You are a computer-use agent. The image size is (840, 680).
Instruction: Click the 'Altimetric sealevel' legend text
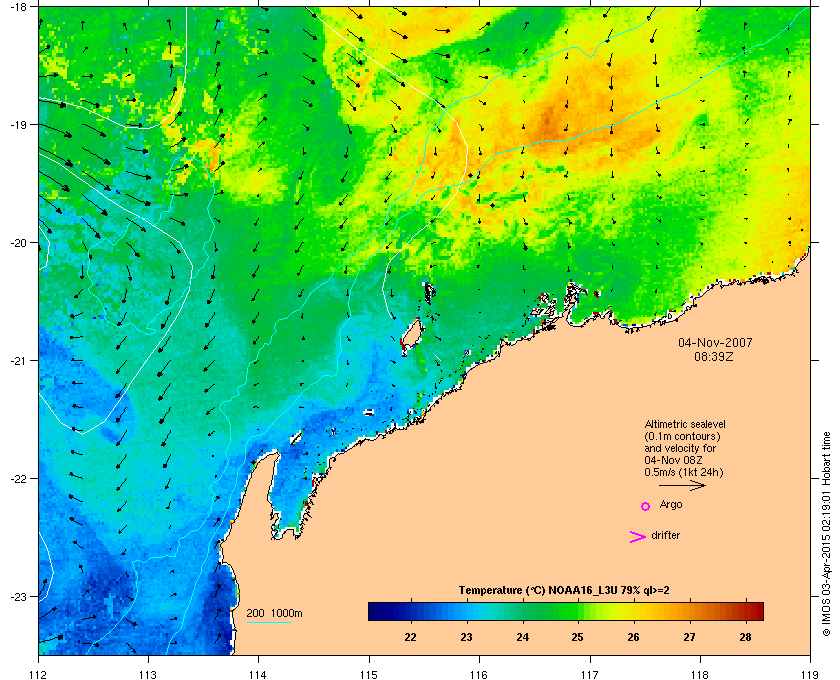click(685, 424)
